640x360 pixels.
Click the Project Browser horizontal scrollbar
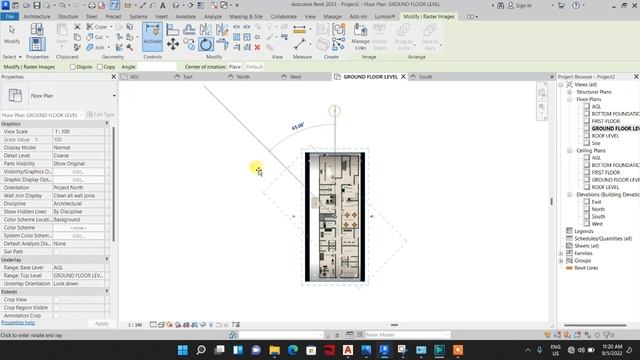point(595,325)
